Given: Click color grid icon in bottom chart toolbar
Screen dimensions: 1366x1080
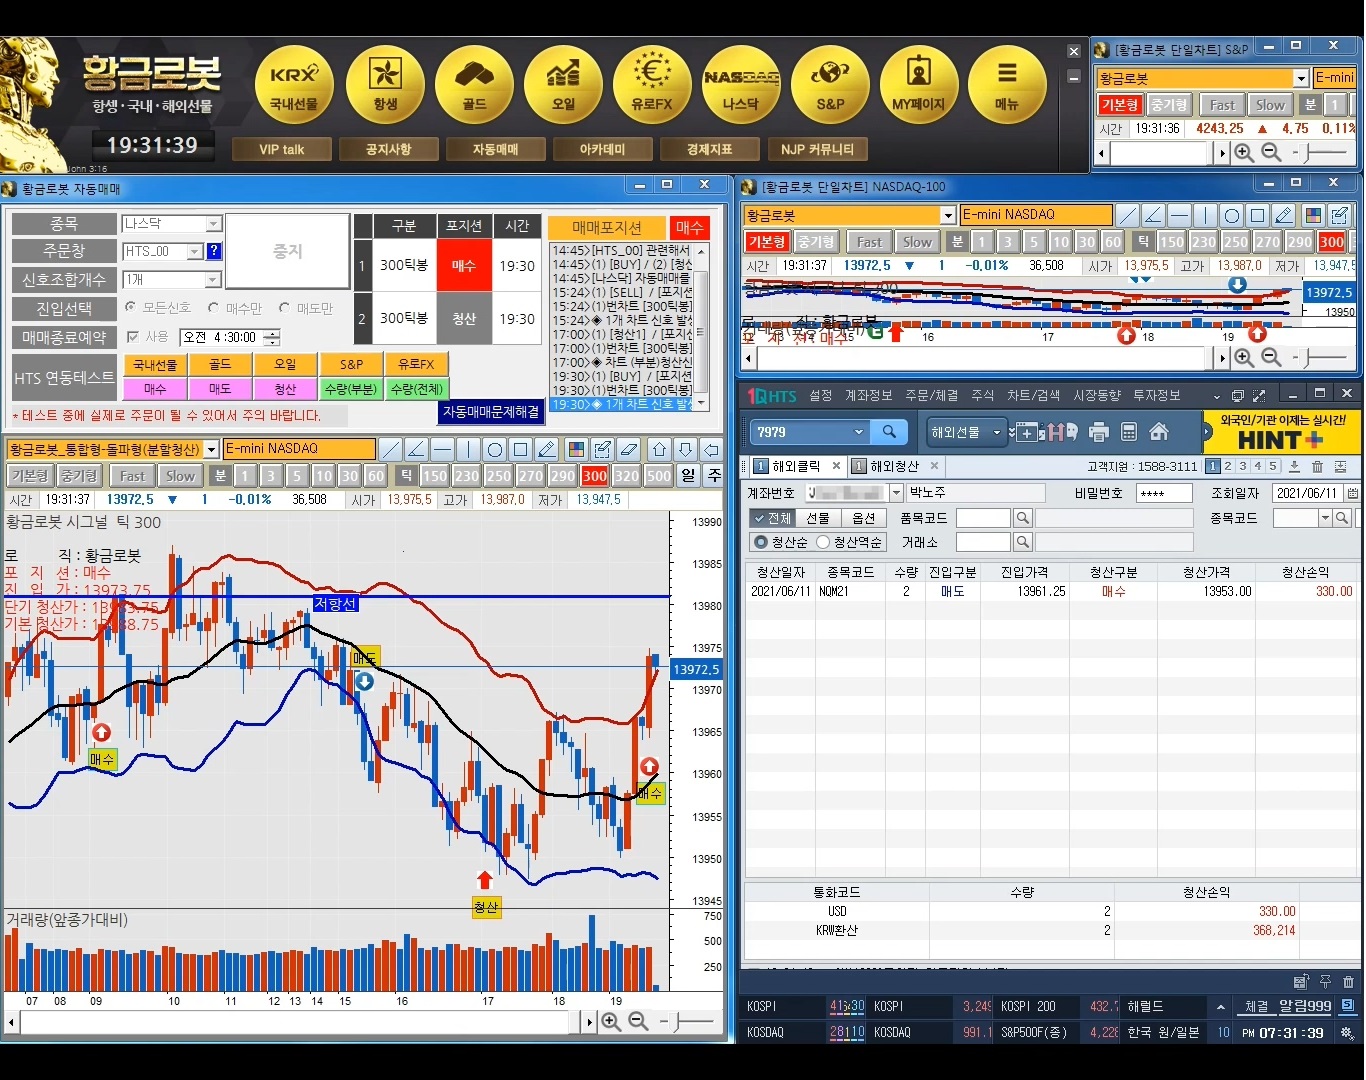Looking at the screenshot, I should click(576, 449).
